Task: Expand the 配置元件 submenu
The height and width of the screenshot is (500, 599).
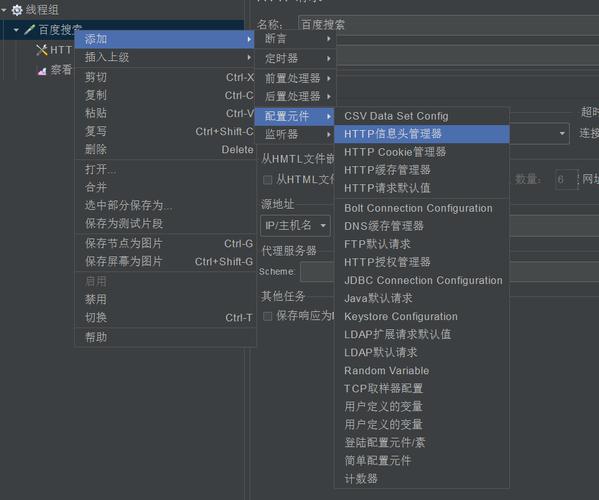Action: [x=295, y=116]
